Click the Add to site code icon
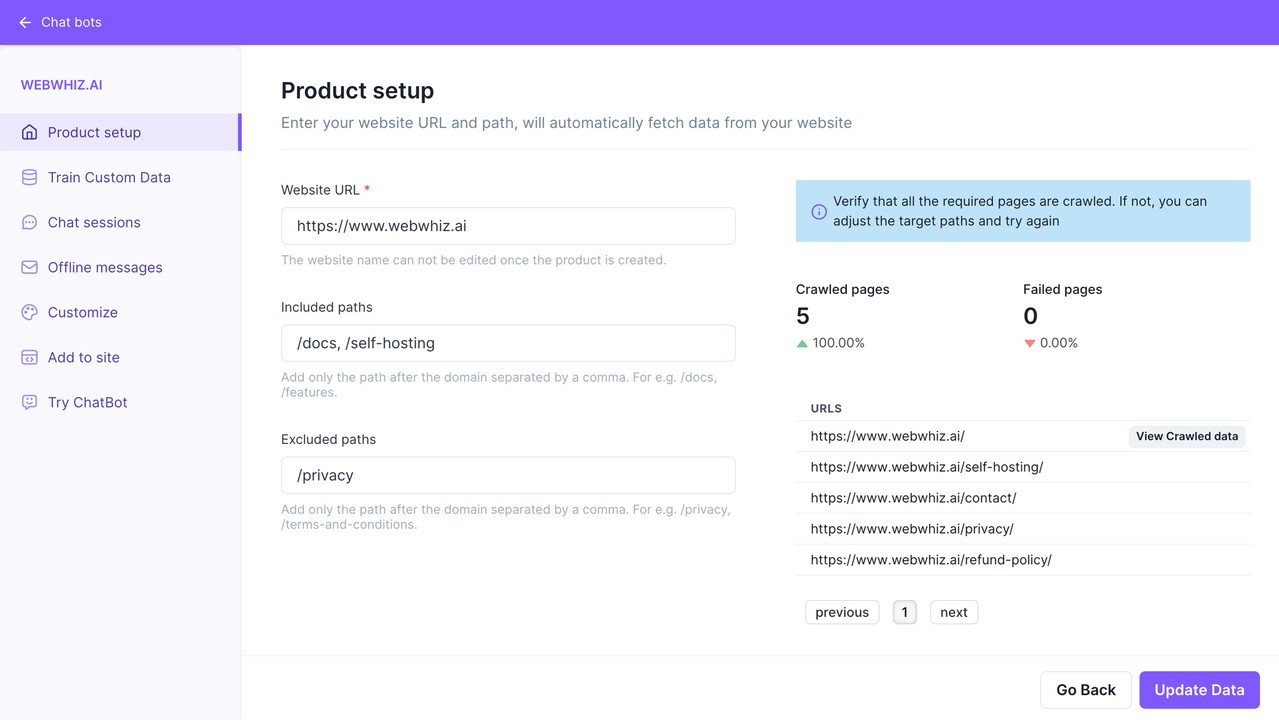The width and height of the screenshot is (1279, 720). pos(29,357)
